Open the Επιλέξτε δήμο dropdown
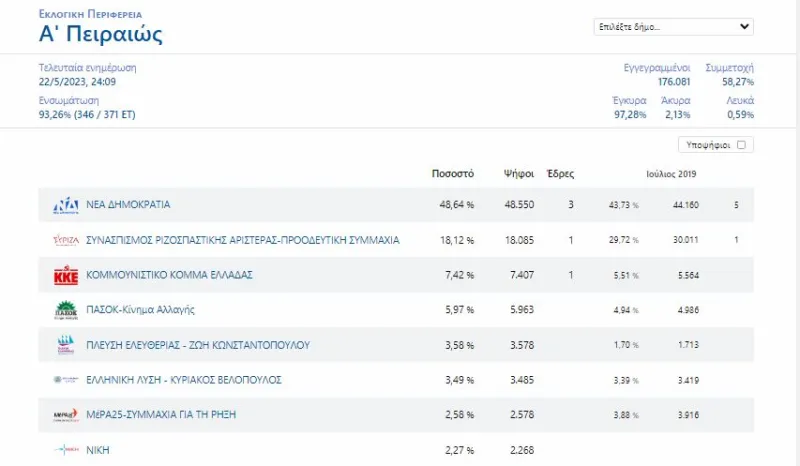Image resolution: width=800 pixels, height=466 pixels. click(x=673, y=27)
